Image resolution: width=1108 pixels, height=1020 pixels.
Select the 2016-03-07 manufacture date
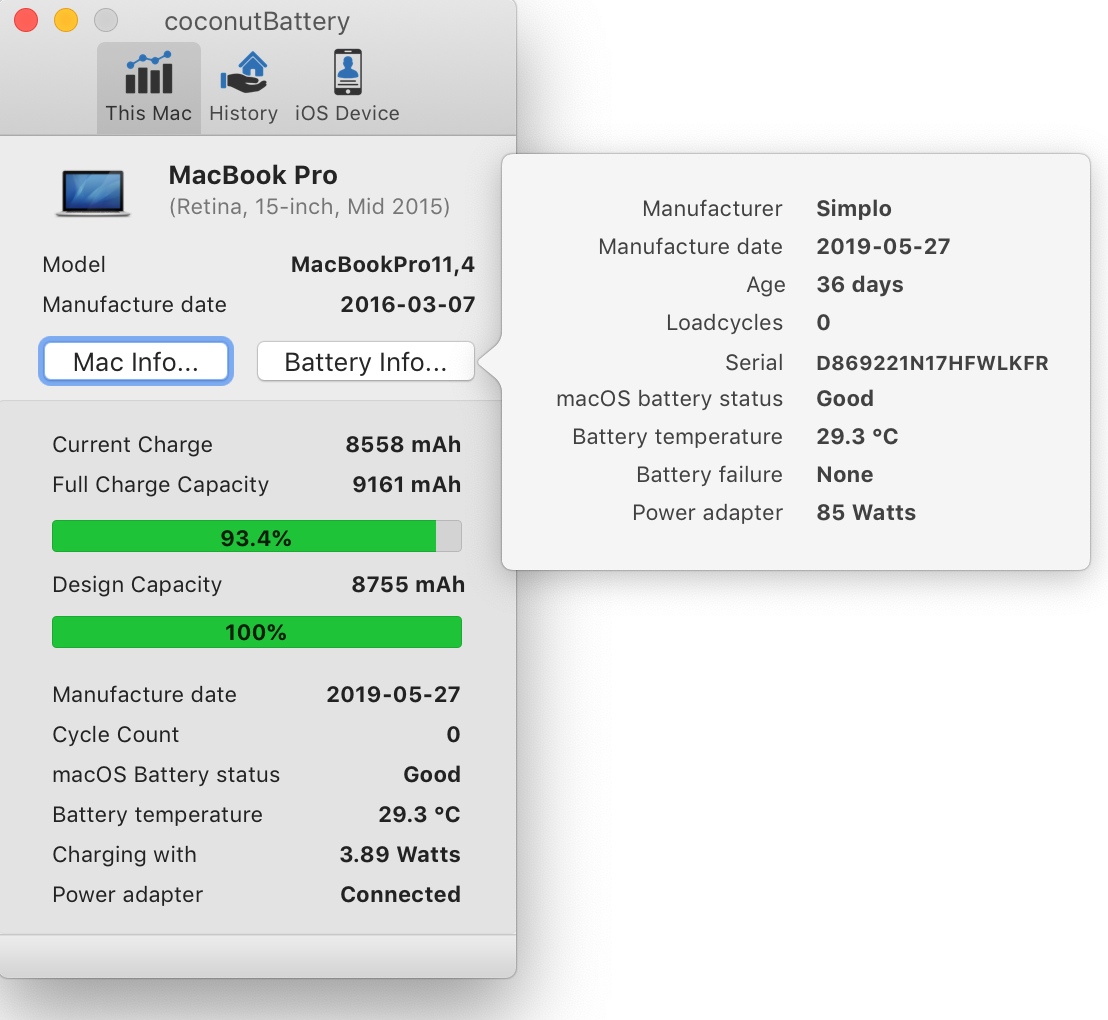408,305
